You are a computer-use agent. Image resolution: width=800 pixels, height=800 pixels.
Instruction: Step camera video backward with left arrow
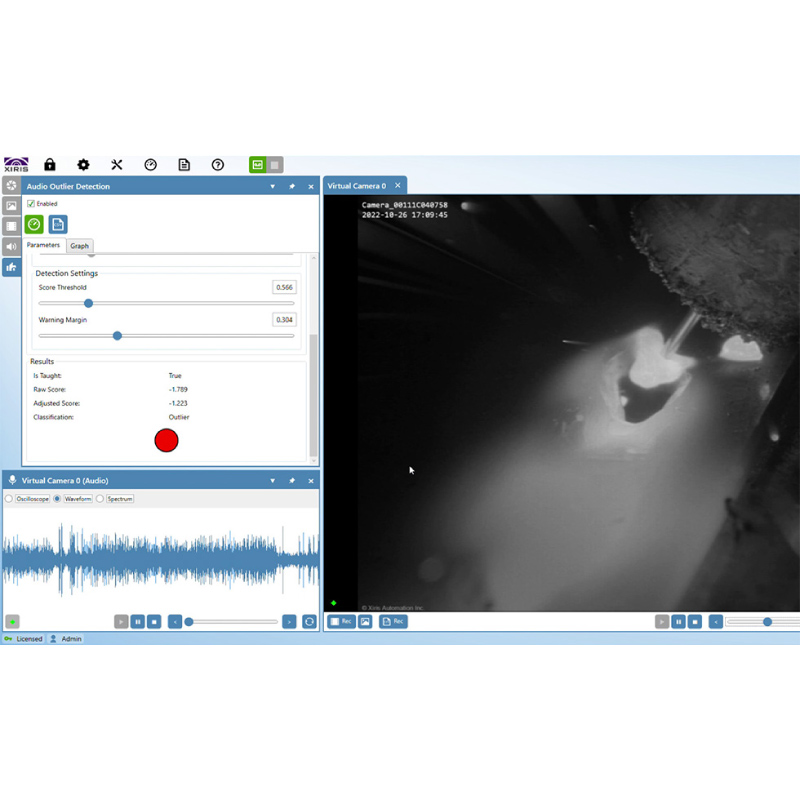point(716,622)
